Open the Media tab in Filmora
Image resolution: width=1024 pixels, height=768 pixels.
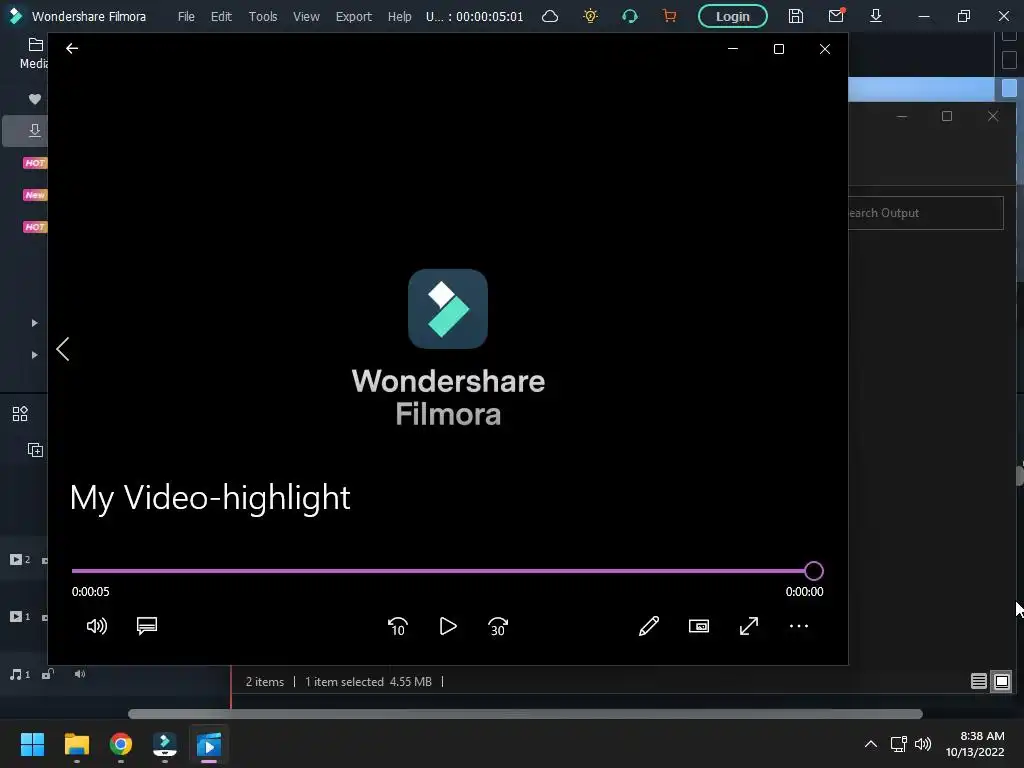pyautogui.click(x=34, y=54)
